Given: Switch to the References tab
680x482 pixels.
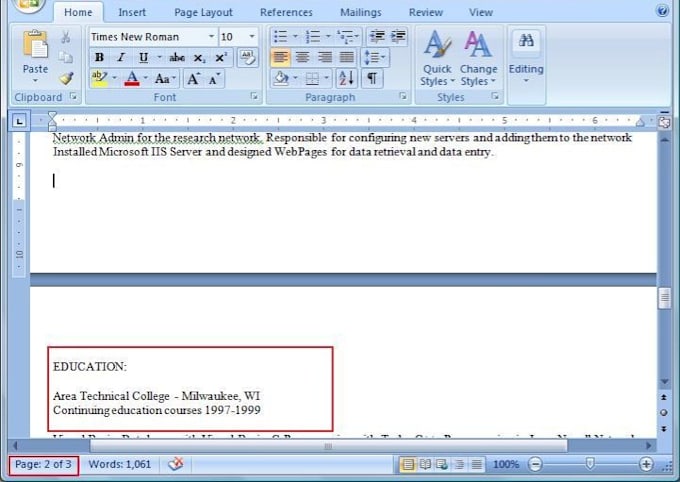Looking at the screenshot, I should (286, 13).
